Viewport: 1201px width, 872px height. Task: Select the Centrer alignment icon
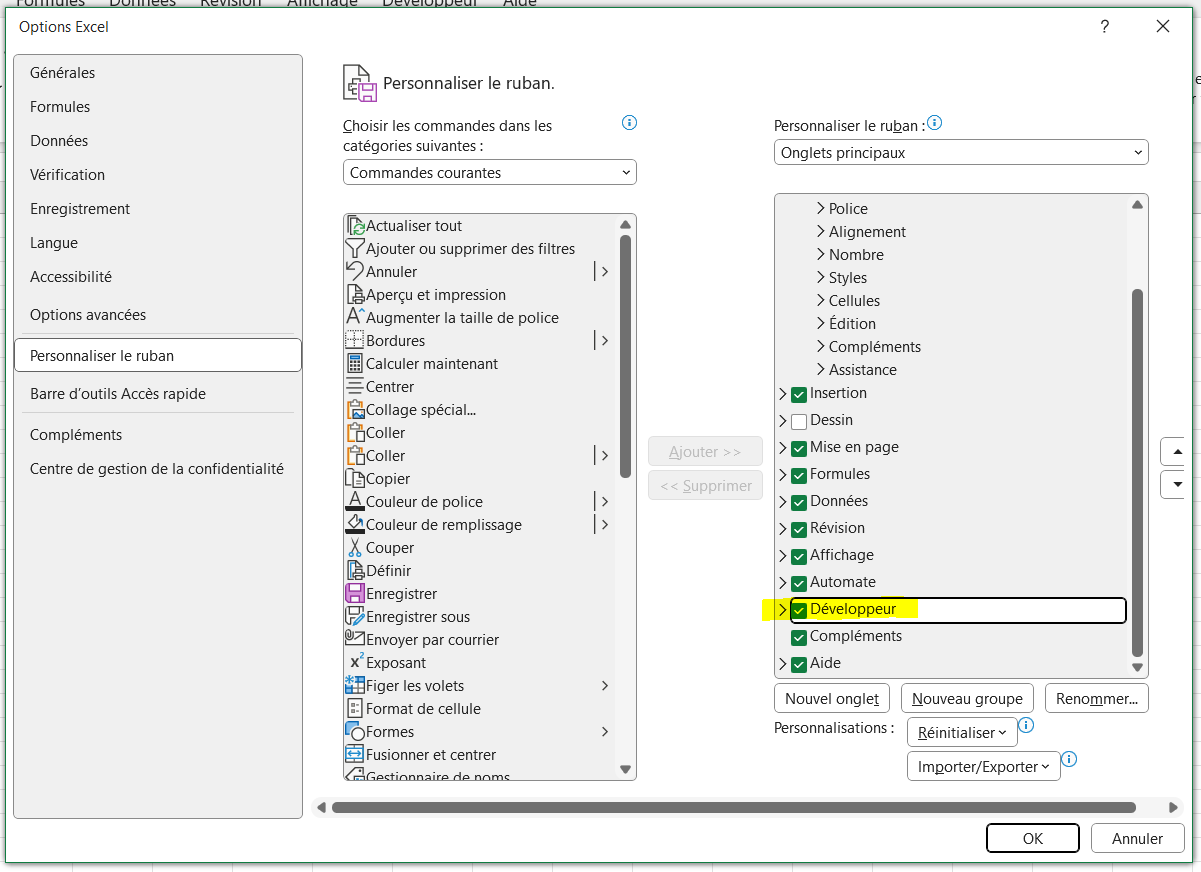(x=355, y=387)
